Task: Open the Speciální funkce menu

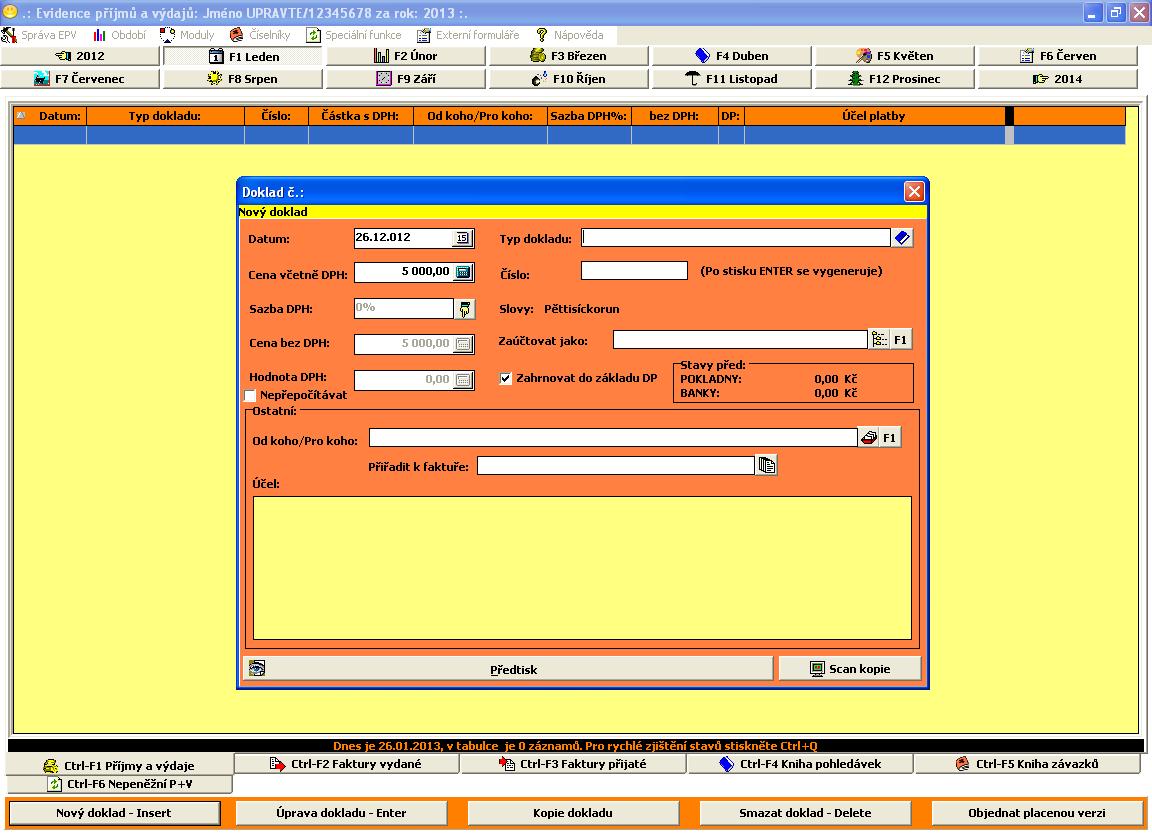Action: [x=354, y=35]
